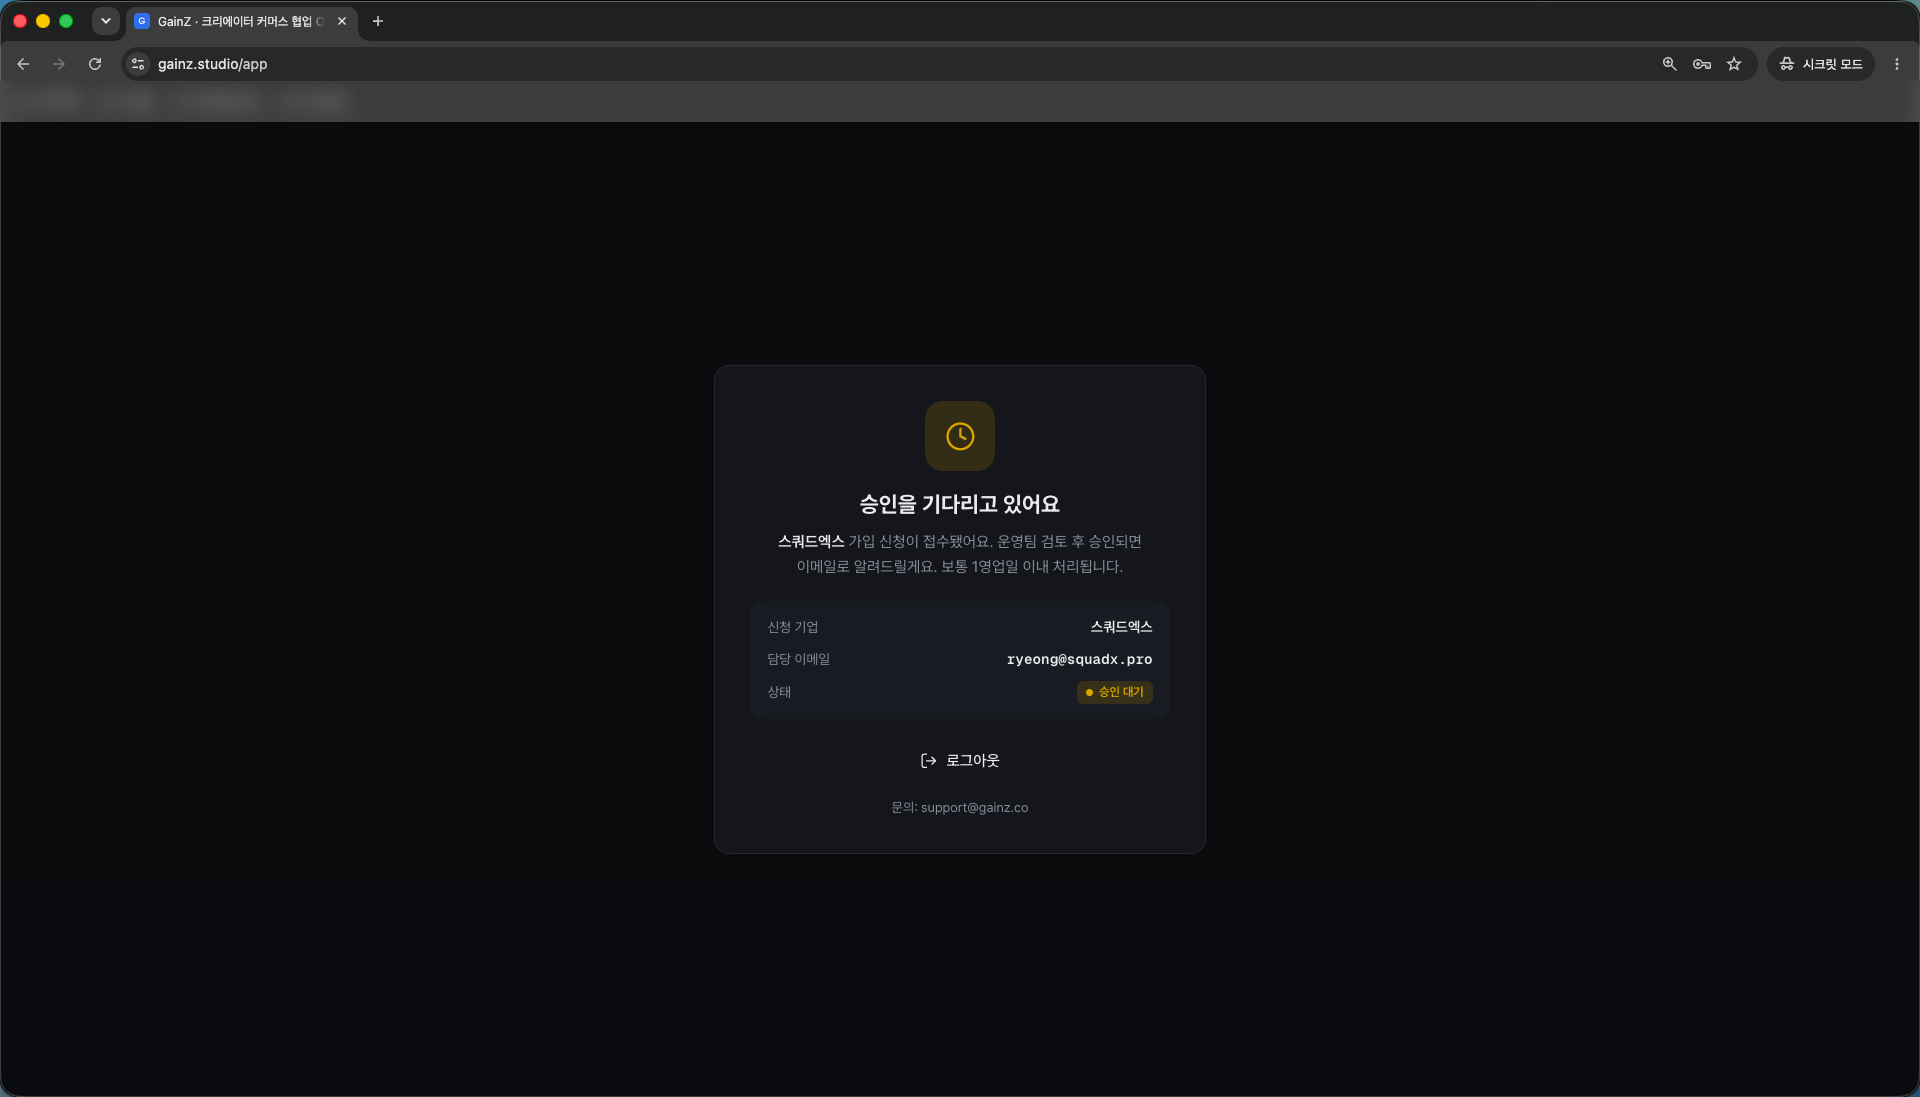Click the 승인을 기다리고 있어요 heading

point(960,504)
